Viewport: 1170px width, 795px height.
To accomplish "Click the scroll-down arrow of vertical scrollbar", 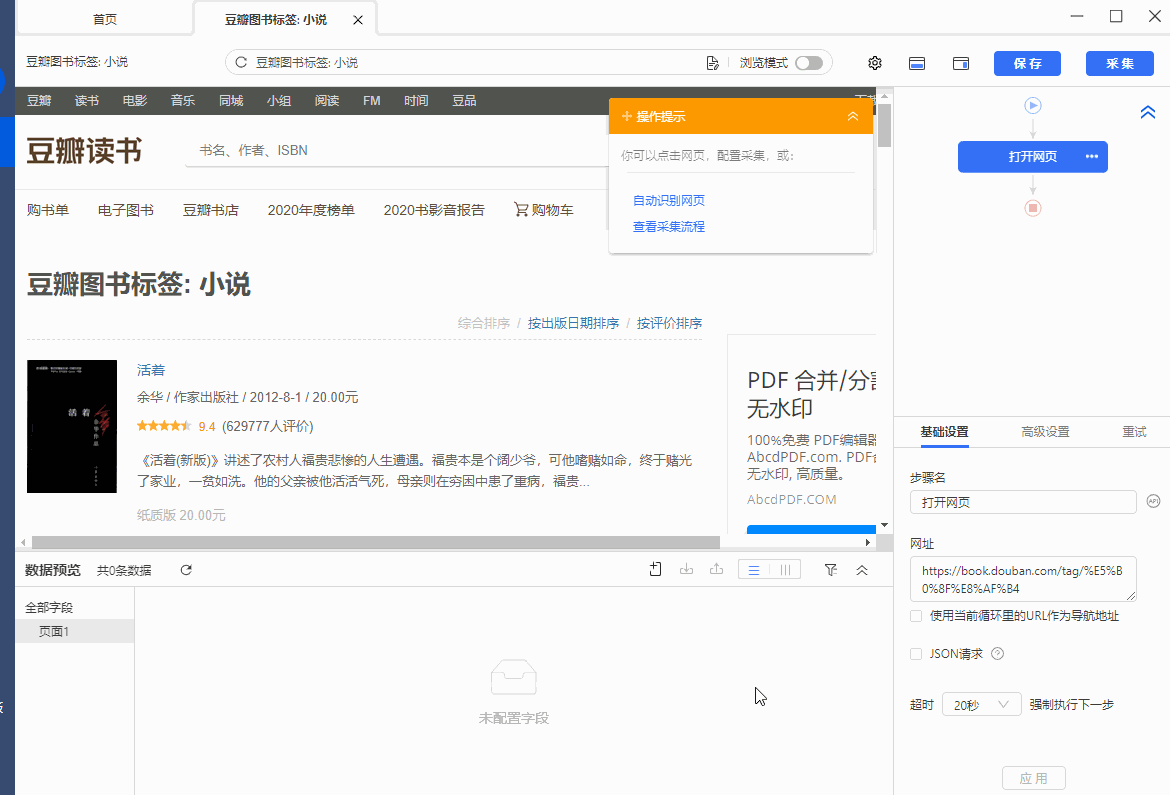I will tap(884, 526).
